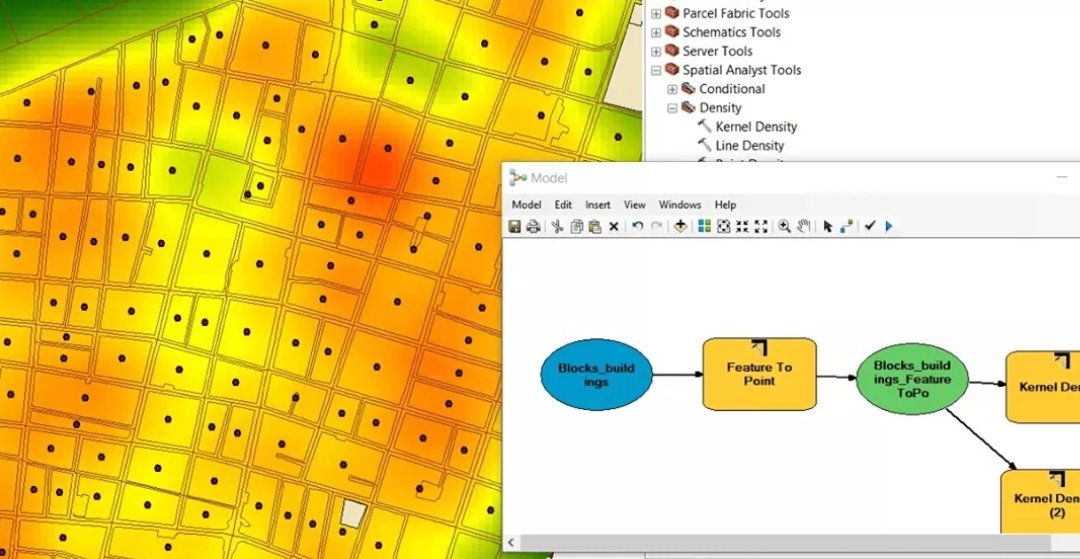Apply Auto Layout to the model
The height and width of the screenshot is (559, 1080).
coord(704,226)
